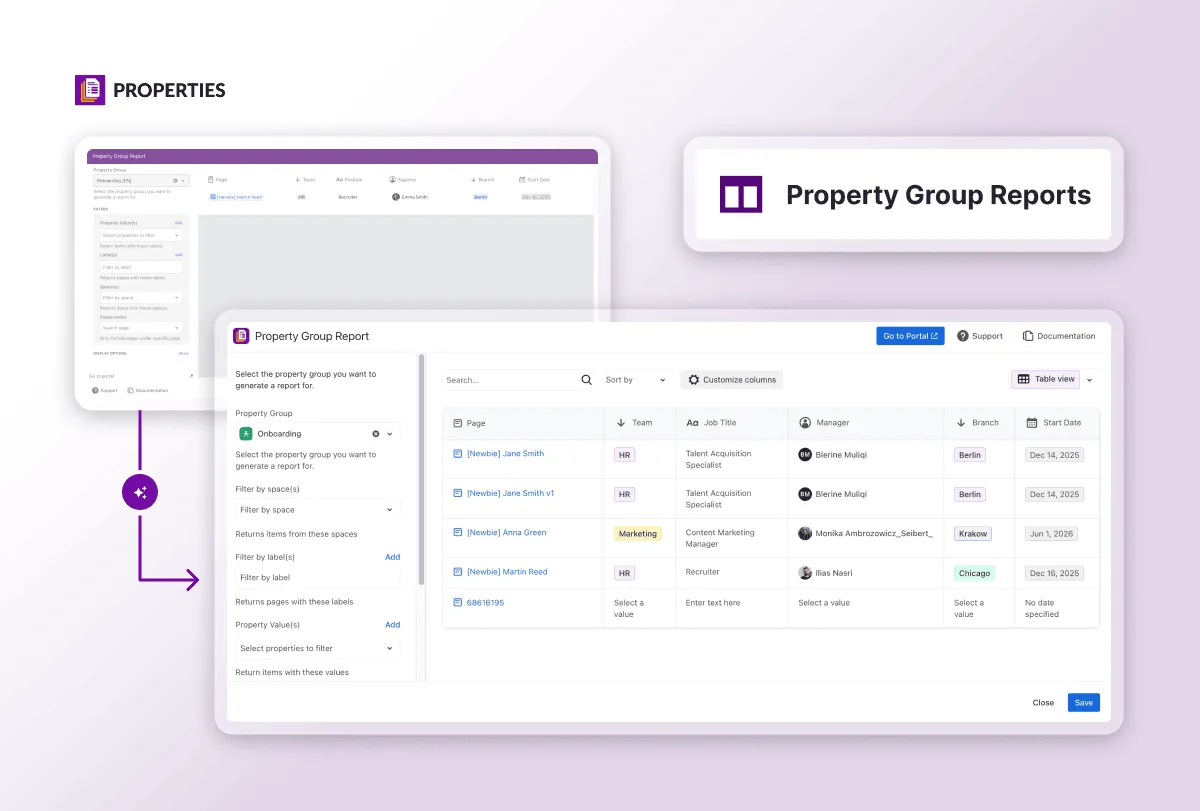Image resolution: width=1200 pixels, height=811 pixels.
Task: Open the [Newbie] Jane Smith v1 page link
Action: tap(510, 493)
